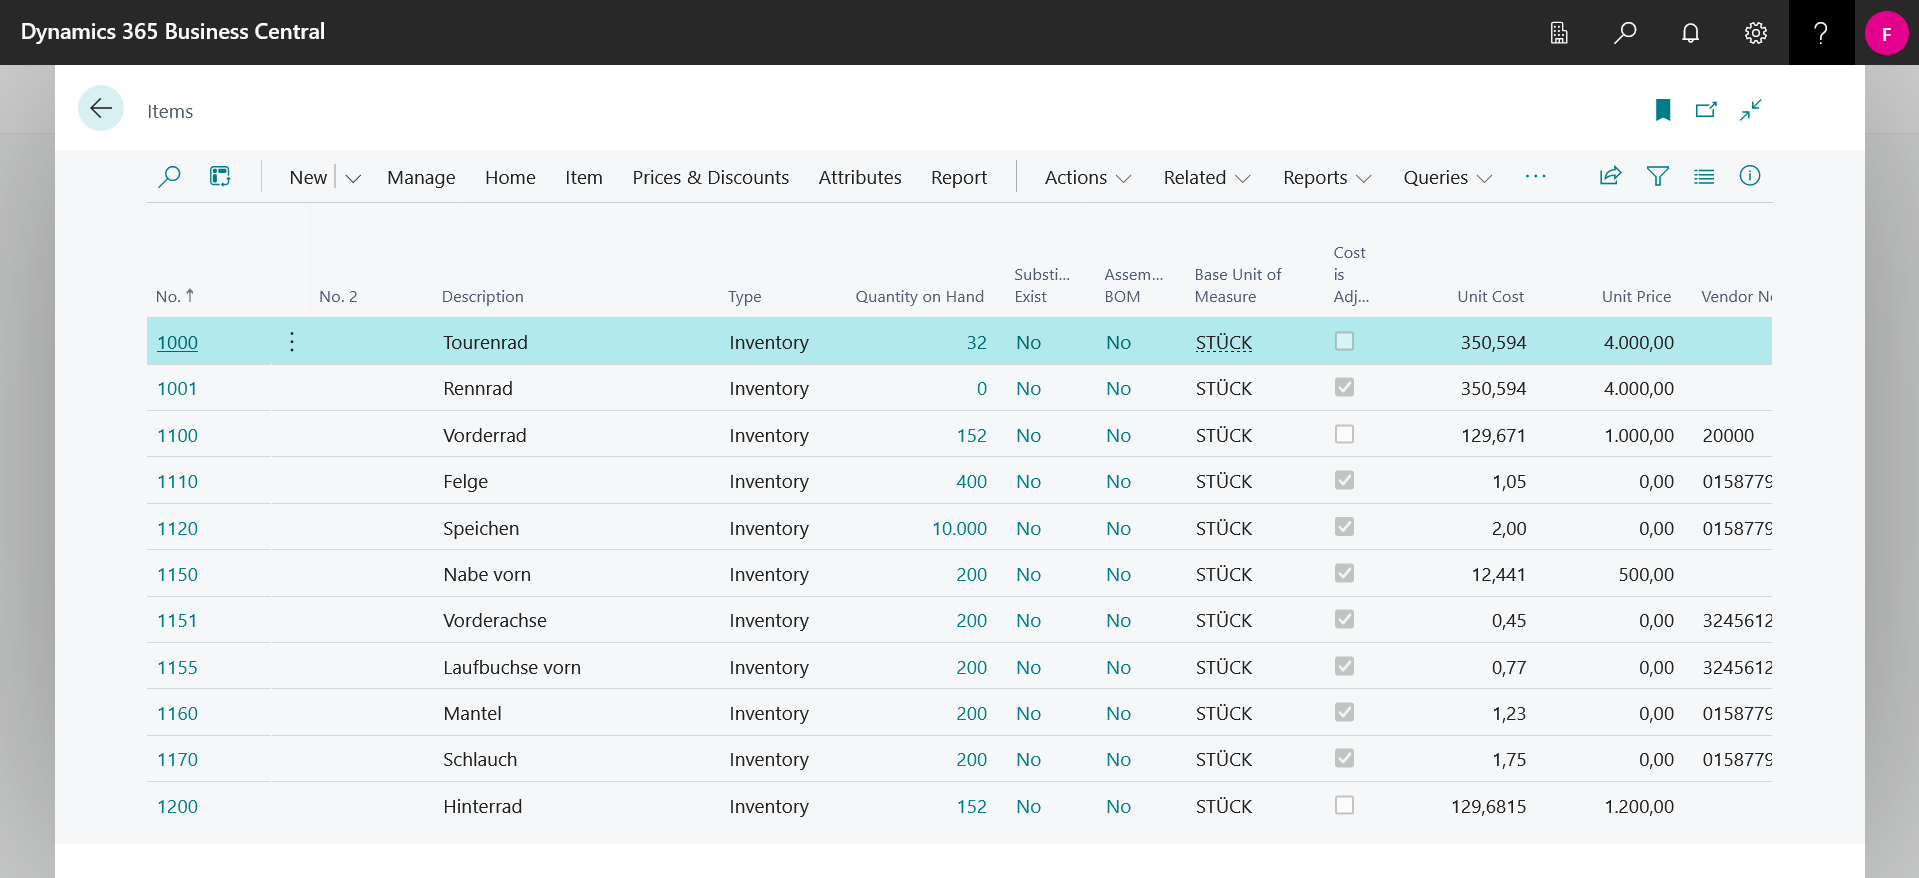
Task: Open the share icon in the toolbar
Action: coord(1610,176)
